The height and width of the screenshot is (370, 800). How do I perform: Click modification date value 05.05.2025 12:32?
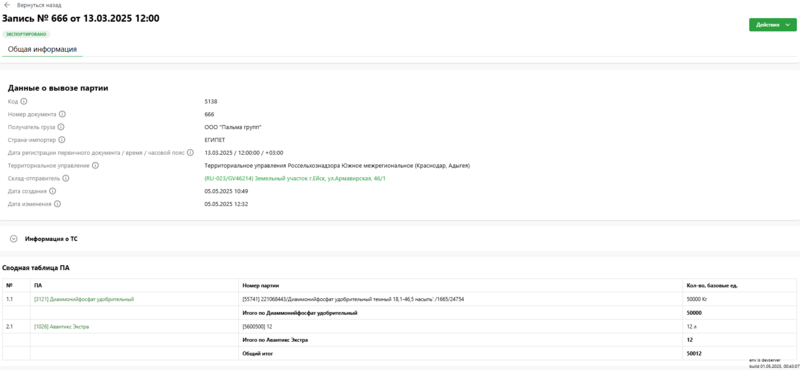click(226, 204)
